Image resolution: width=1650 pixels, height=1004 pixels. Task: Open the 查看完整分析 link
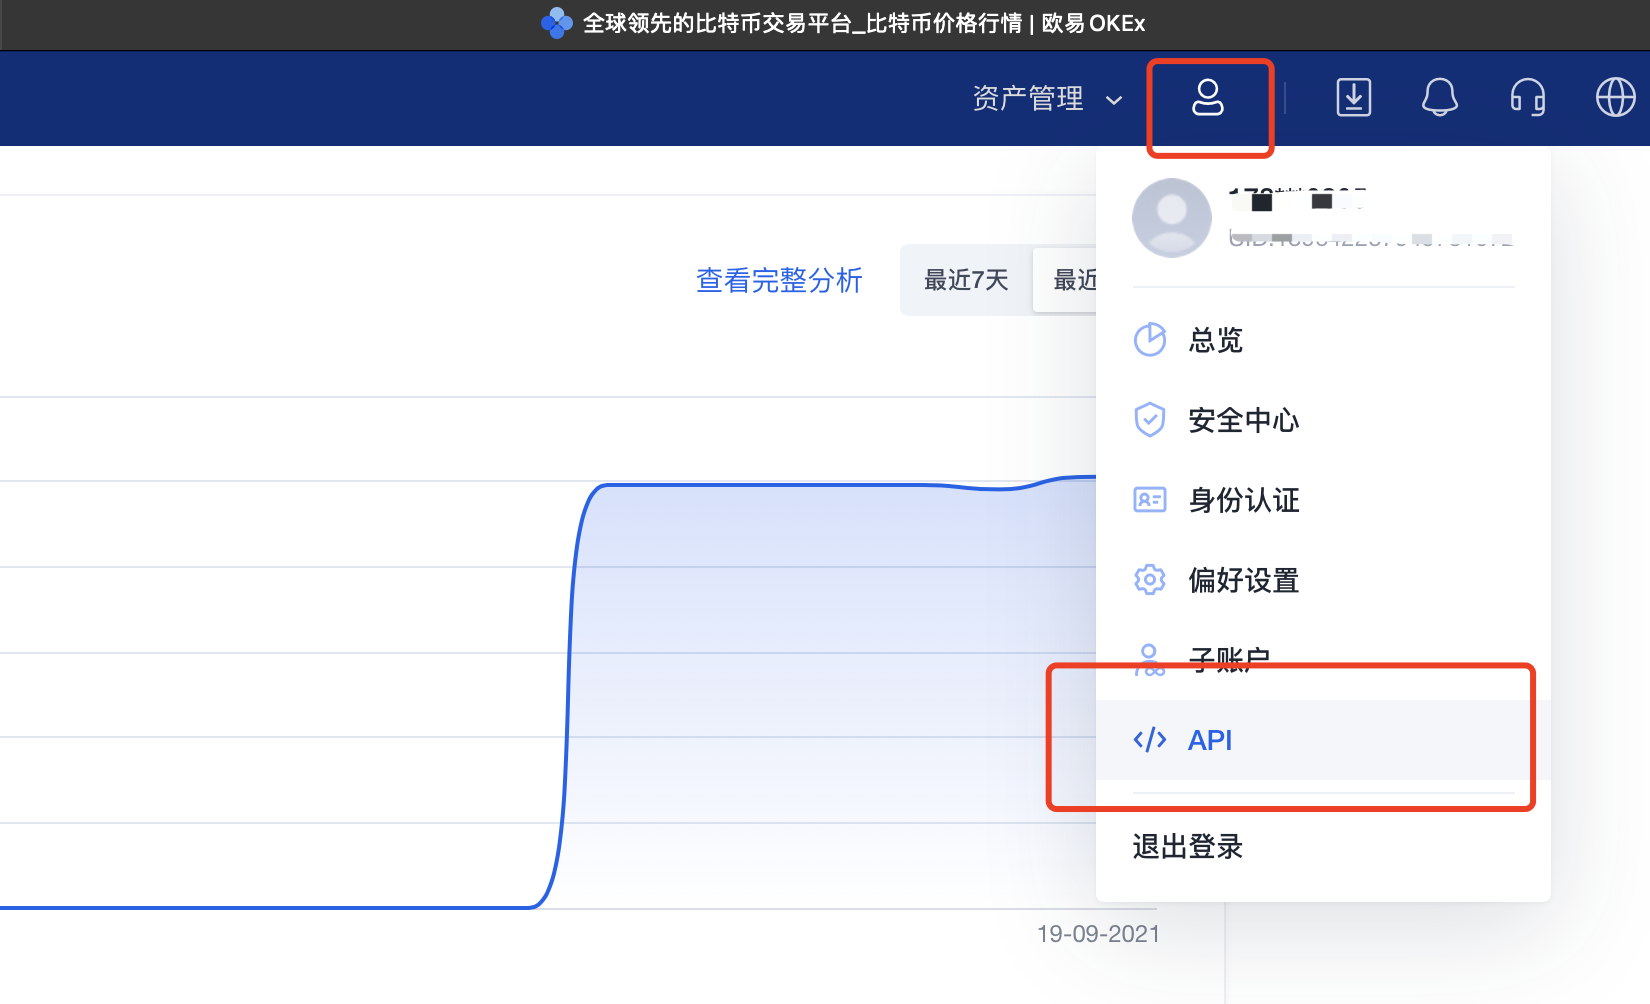tap(779, 280)
